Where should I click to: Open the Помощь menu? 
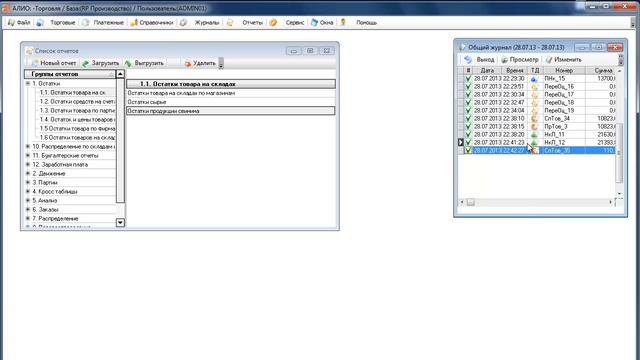(x=366, y=22)
